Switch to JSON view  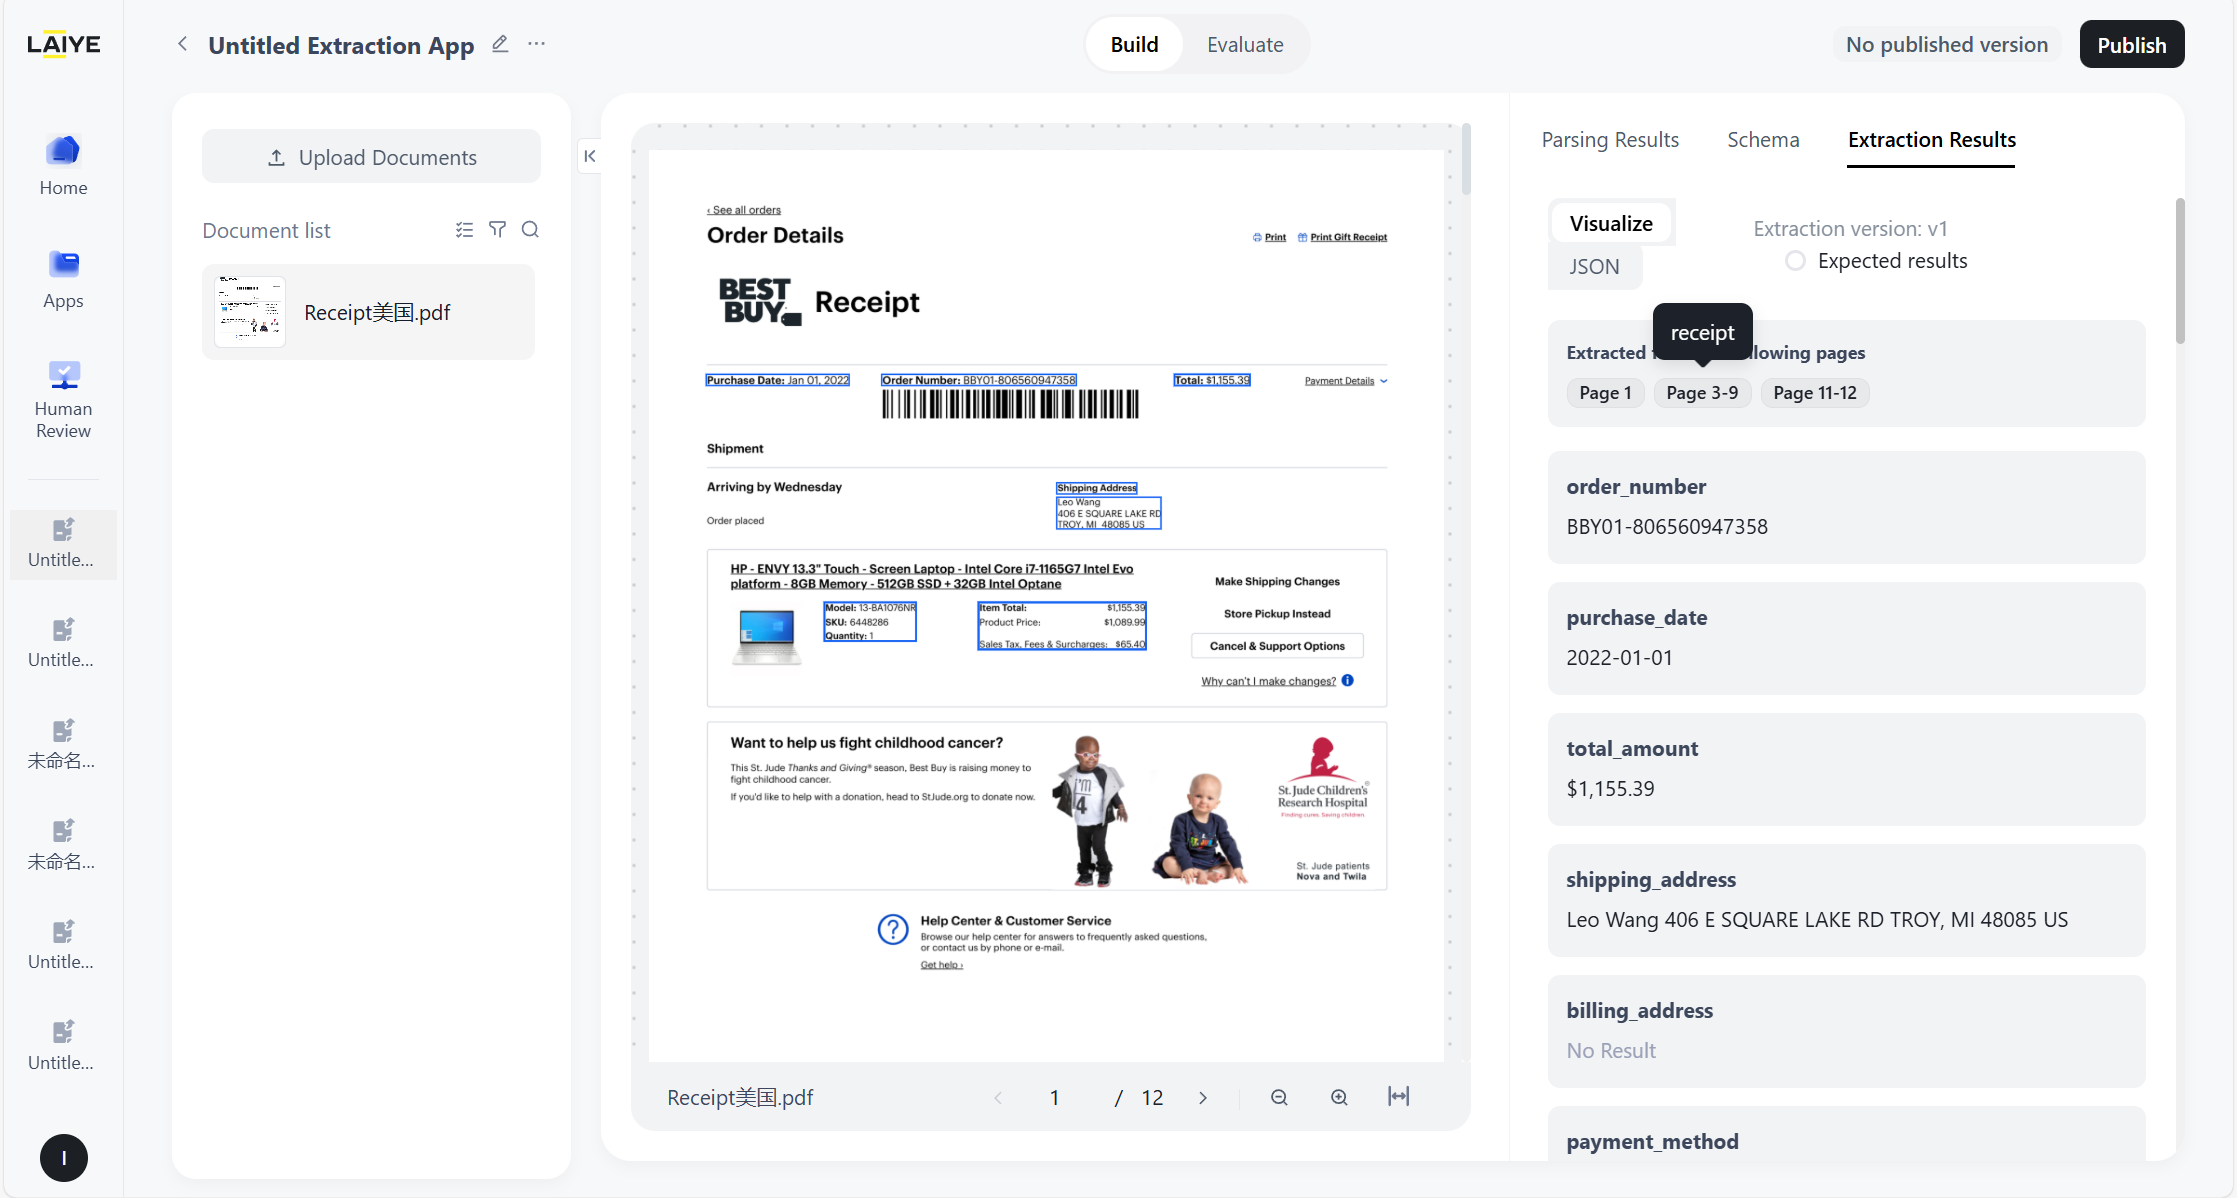(x=1594, y=267)
